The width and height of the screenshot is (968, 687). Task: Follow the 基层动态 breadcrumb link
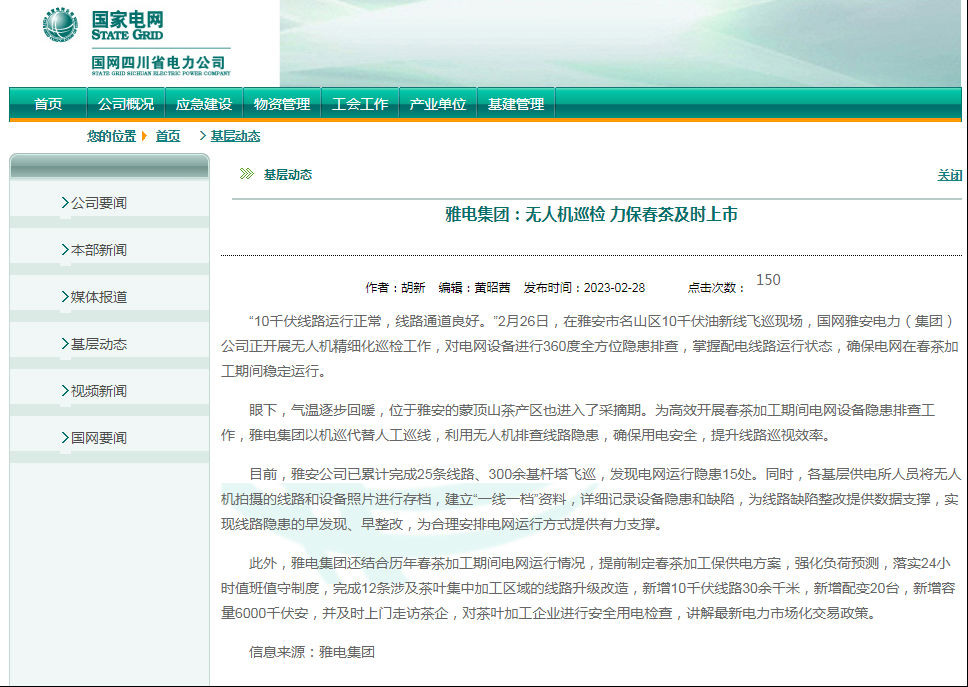point(235,136)
